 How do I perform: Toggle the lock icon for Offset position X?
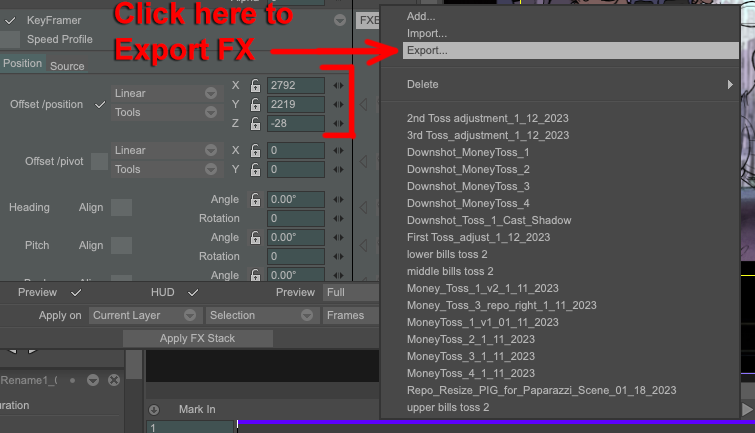coord(255,86)
